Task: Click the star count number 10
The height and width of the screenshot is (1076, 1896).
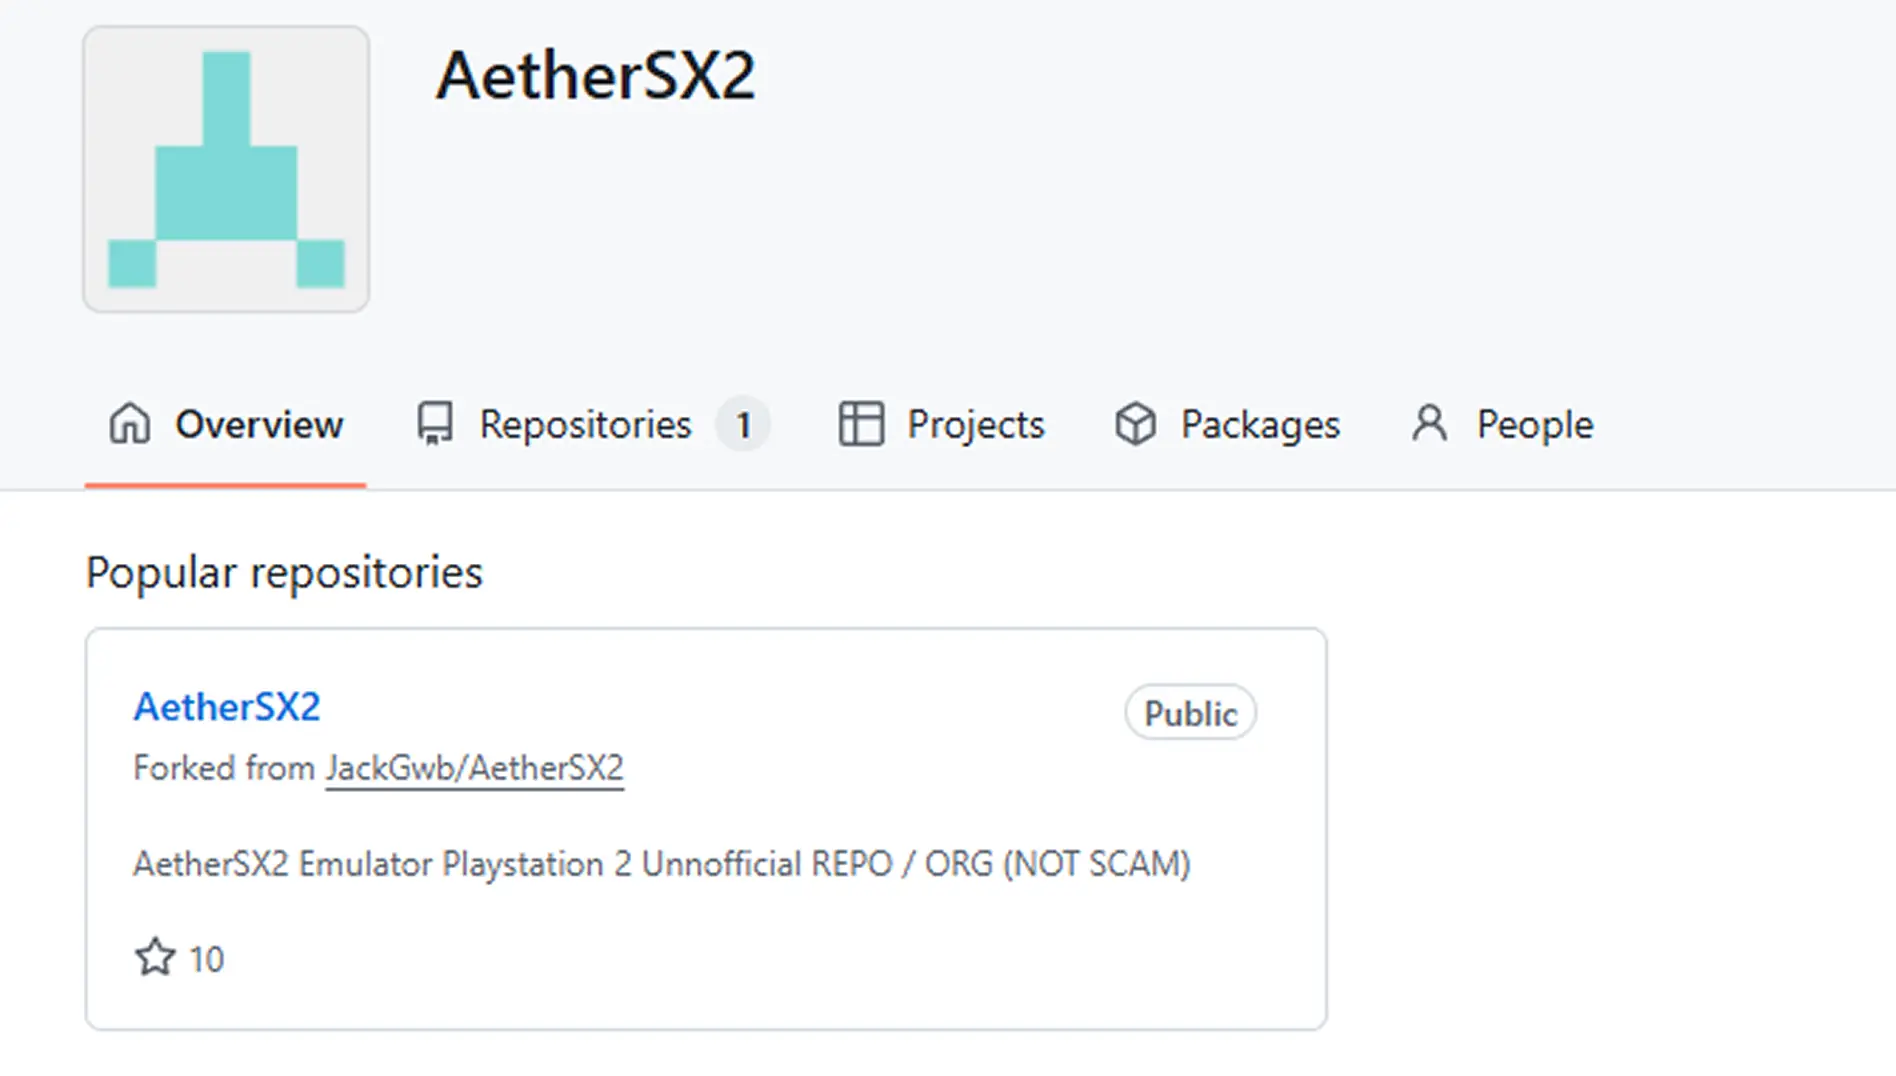Action: pos(207,959)
